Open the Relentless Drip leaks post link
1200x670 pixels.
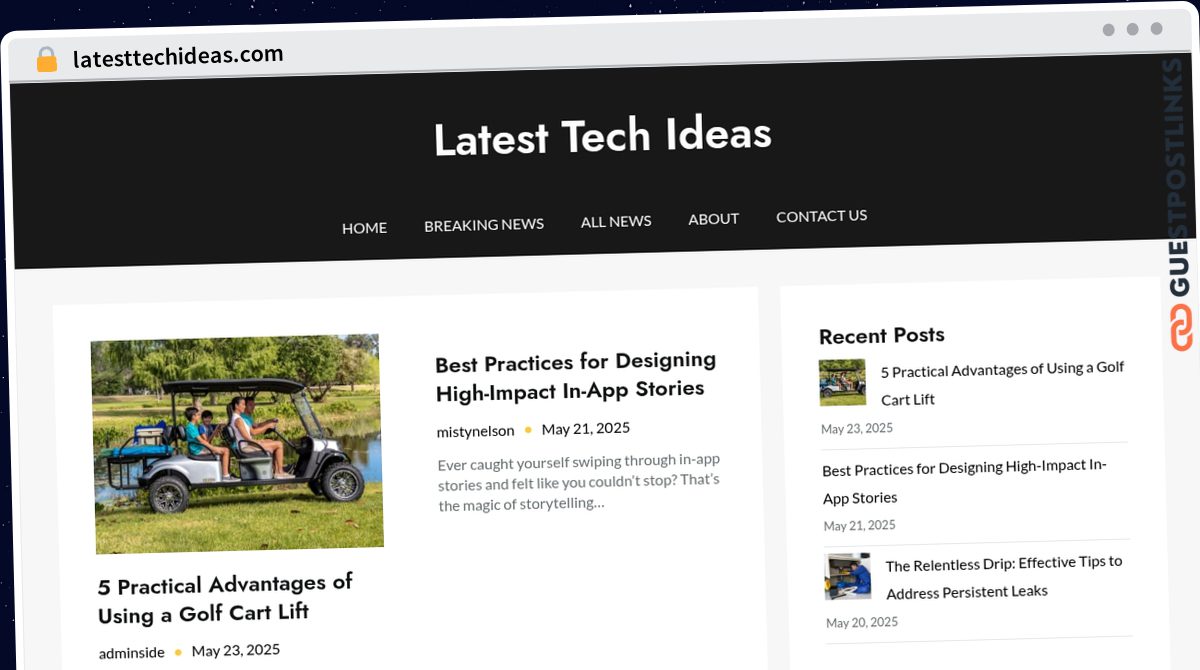[1004, 577]
